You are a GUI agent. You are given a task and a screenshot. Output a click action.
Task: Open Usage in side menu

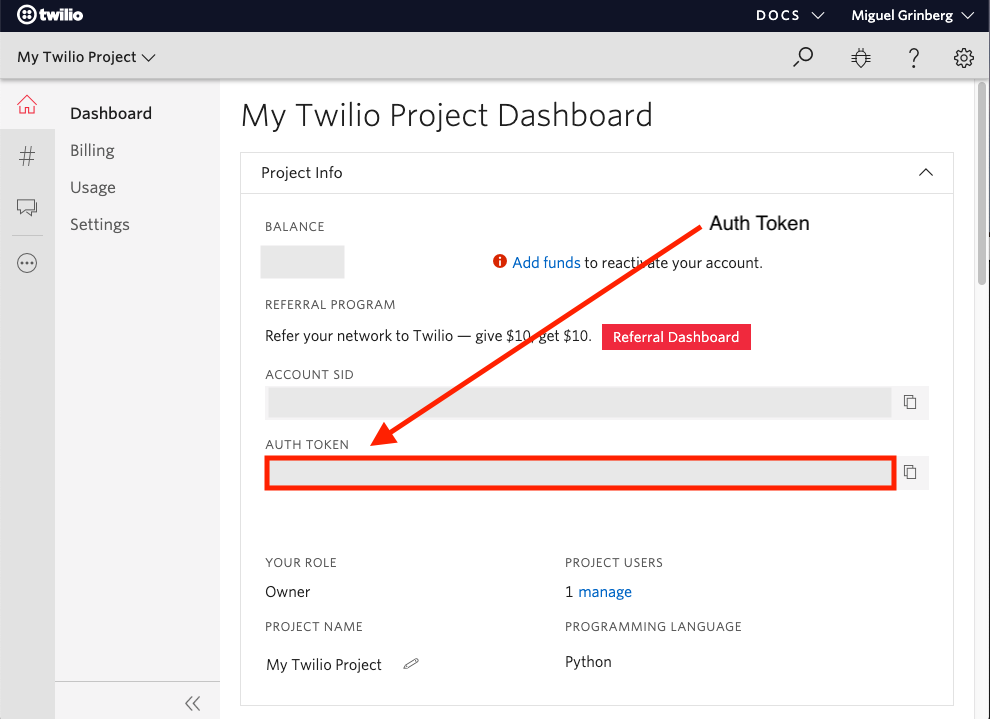pyautogui.click(x=93, y=187)
